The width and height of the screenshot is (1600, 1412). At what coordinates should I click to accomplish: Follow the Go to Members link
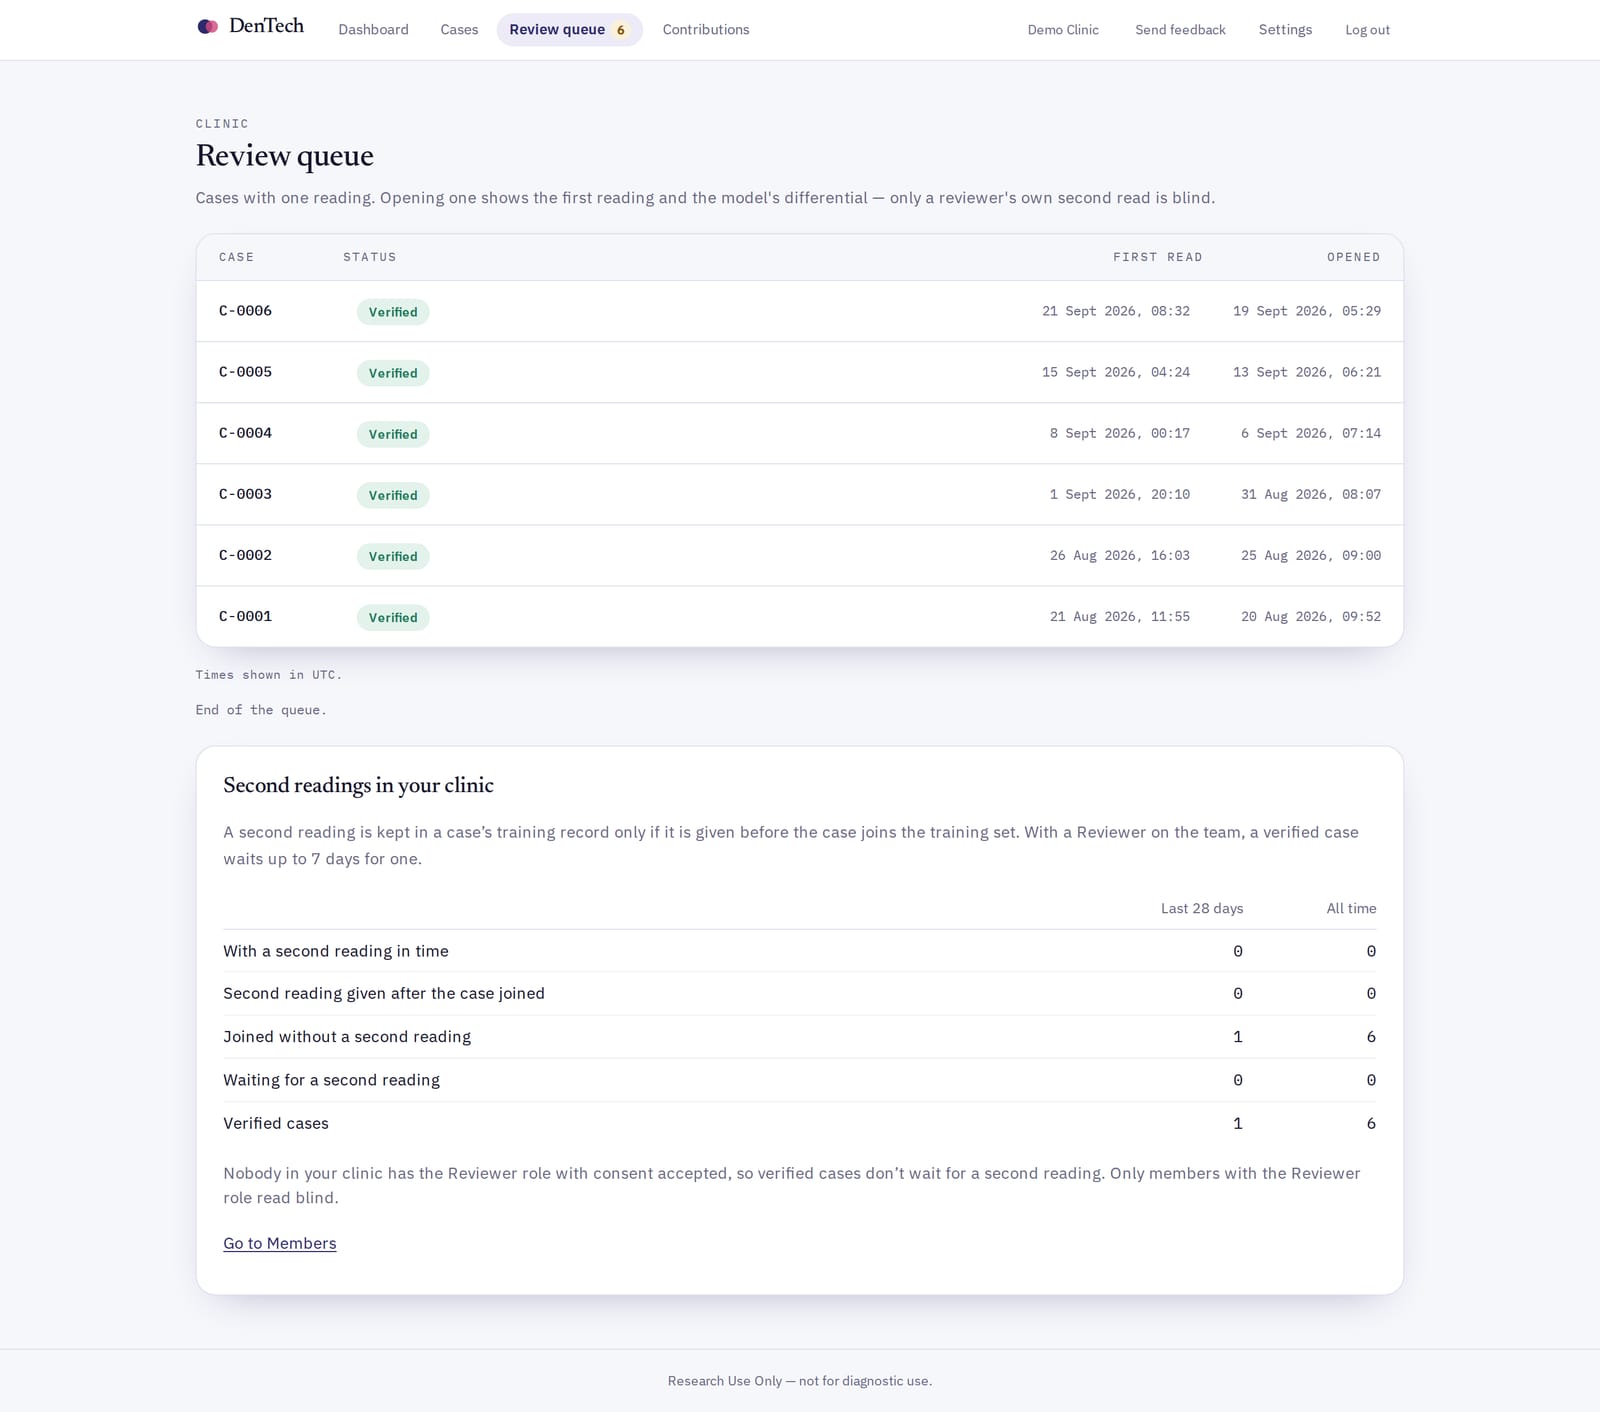(280, 1243)
